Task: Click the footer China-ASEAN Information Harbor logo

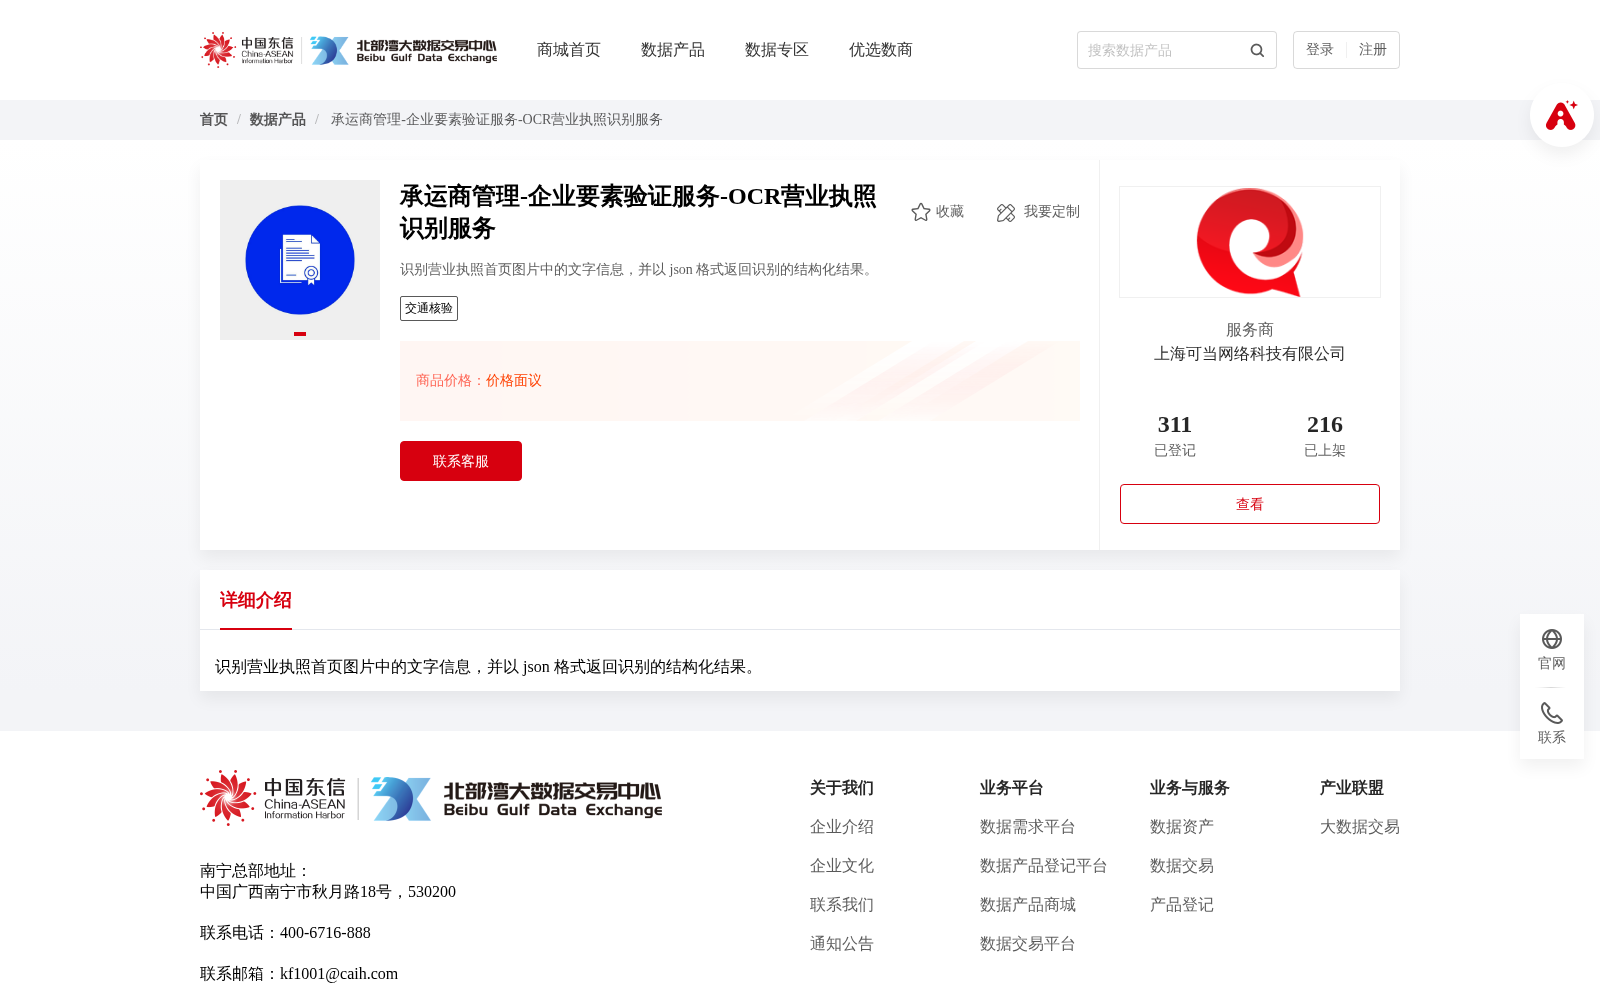Action: coord(273,798)
